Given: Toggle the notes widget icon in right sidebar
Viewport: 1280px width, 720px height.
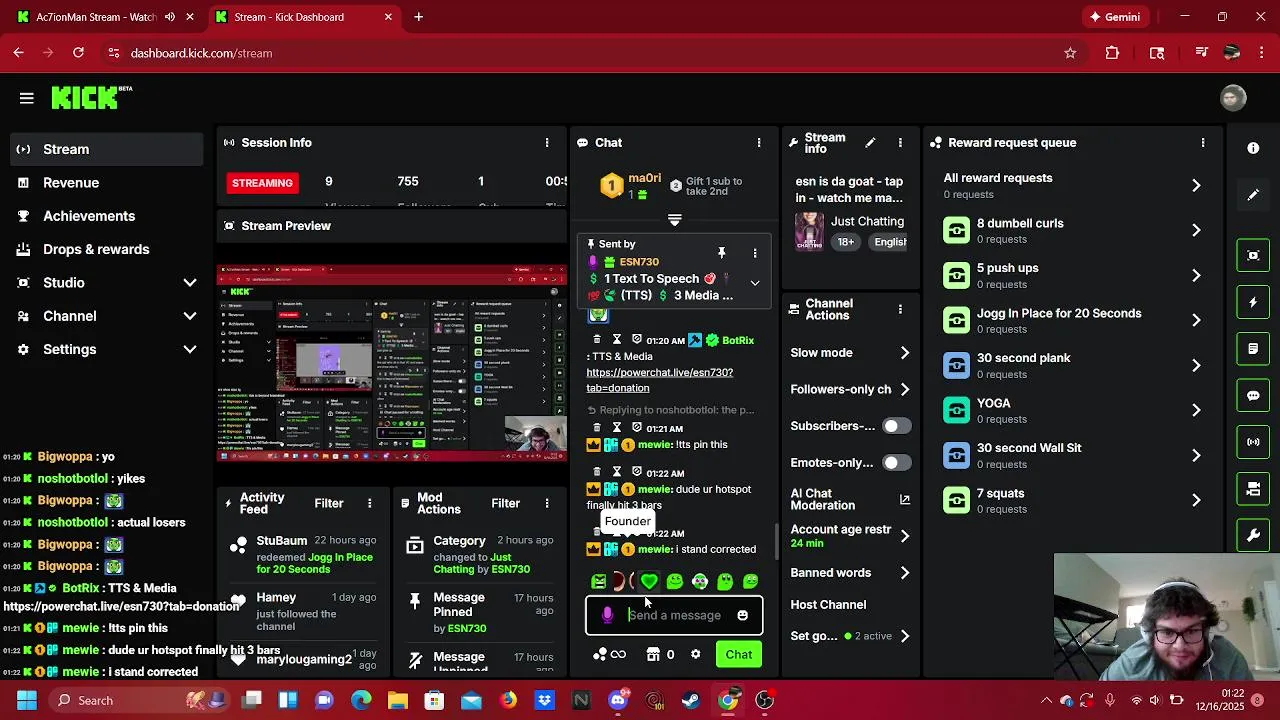Looking at the screenshot, I should [1253, 349].
